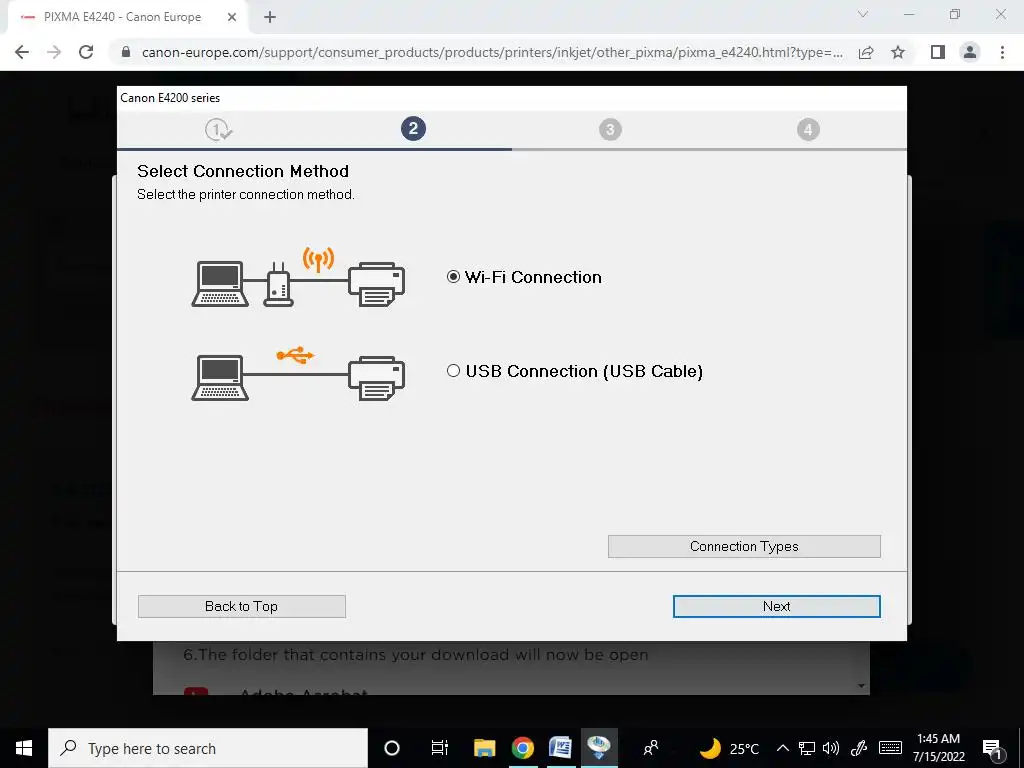Open the tab search dropdown chevron
This screenshot has width=1024, height=768.
click(x=863, y=14)
